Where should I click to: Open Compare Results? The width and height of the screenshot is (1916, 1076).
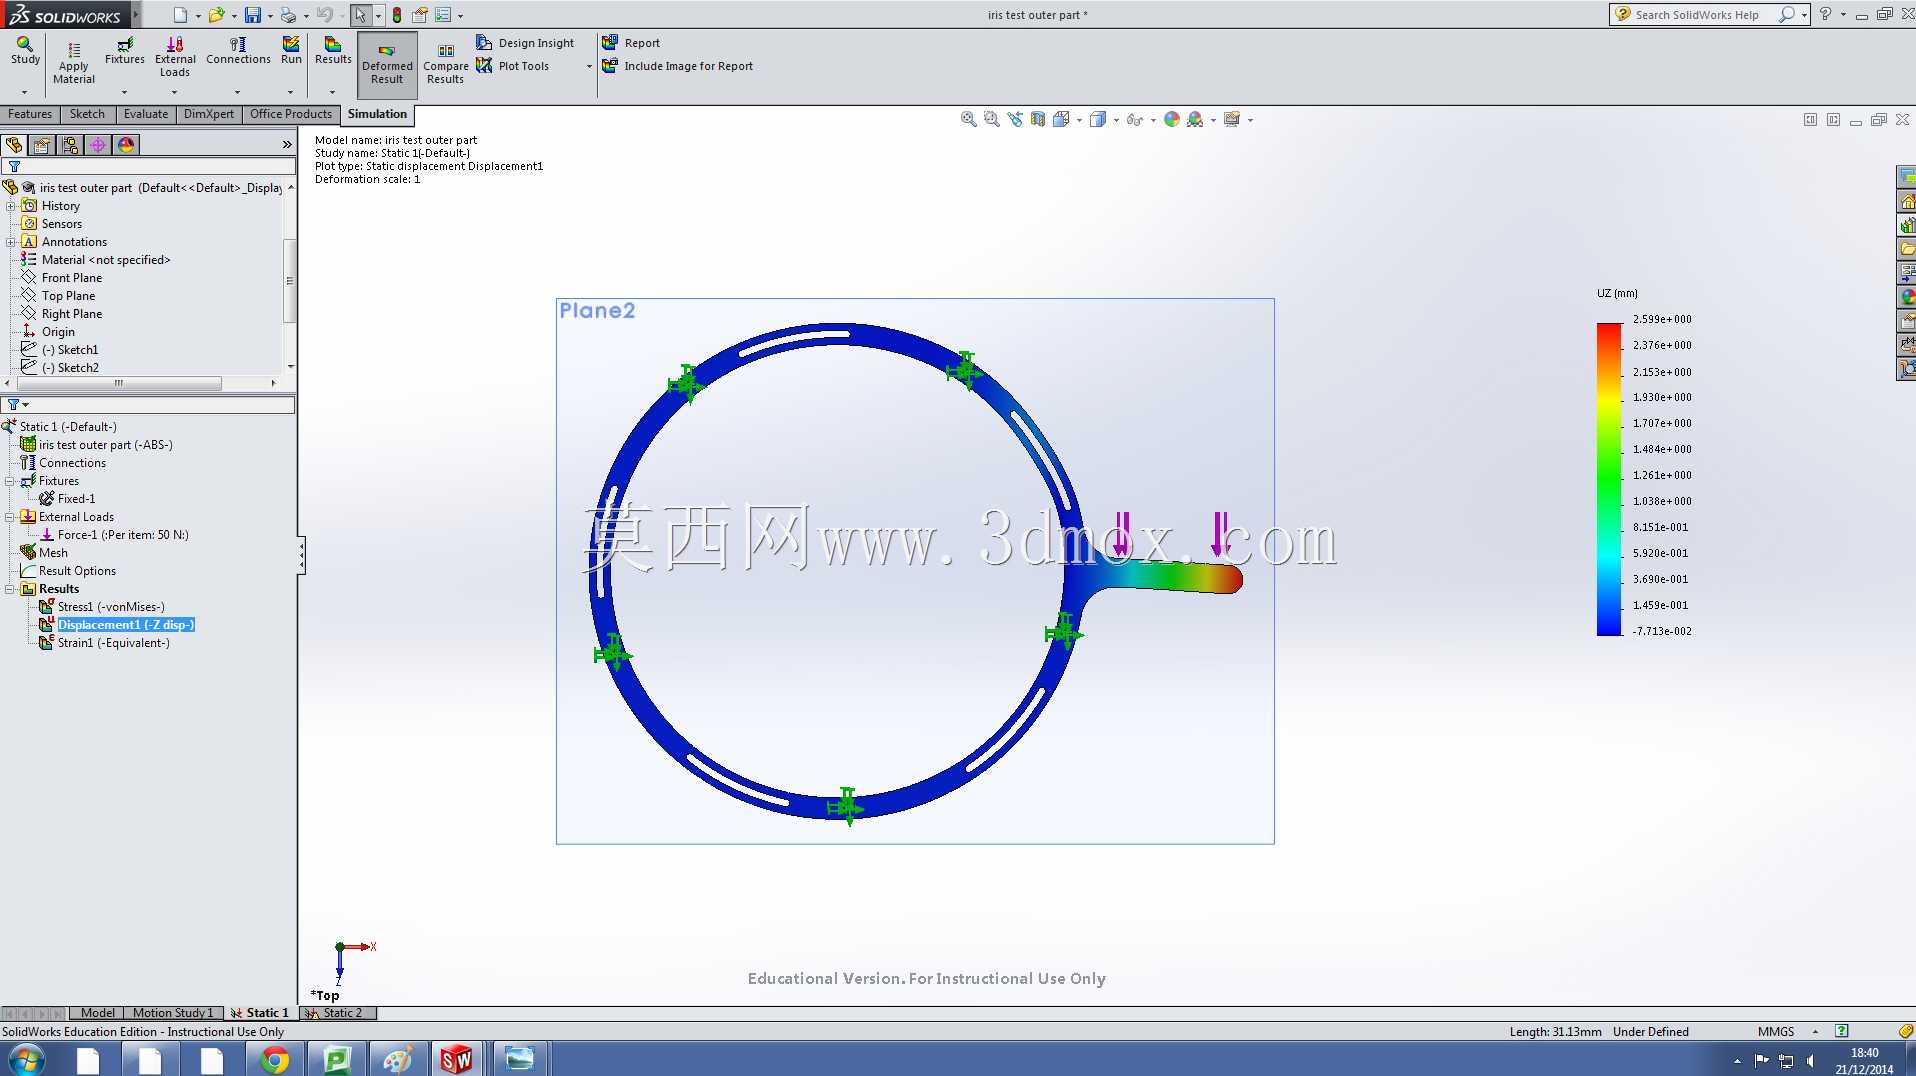[445, 64]
